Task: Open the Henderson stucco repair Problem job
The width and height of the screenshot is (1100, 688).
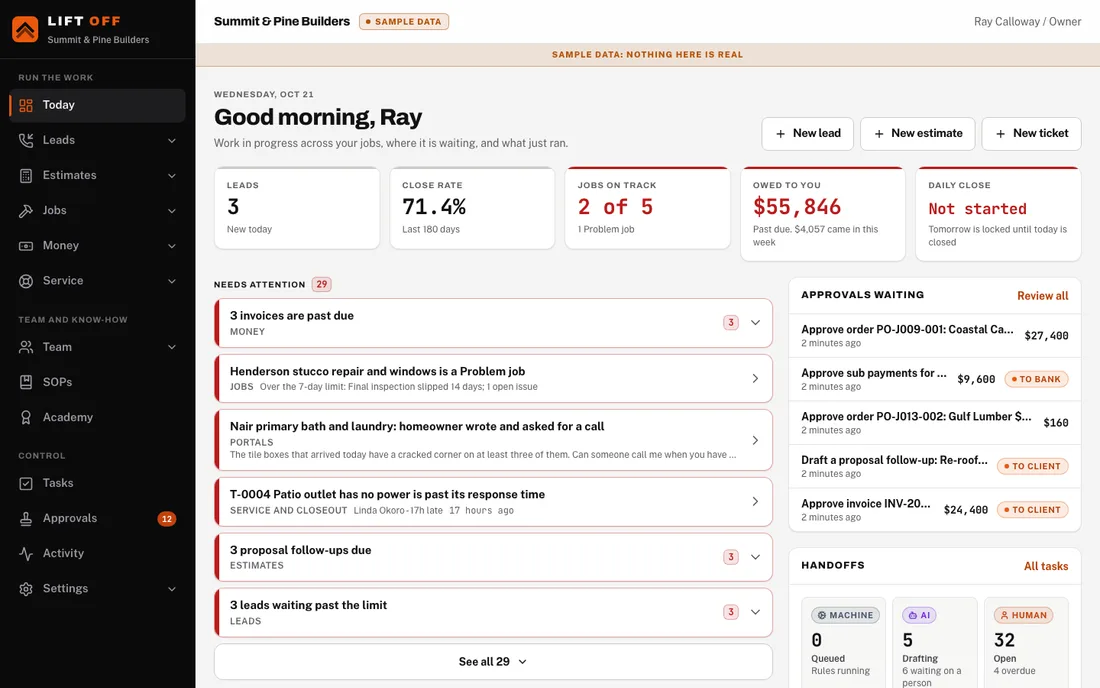Action: (493, 378)
